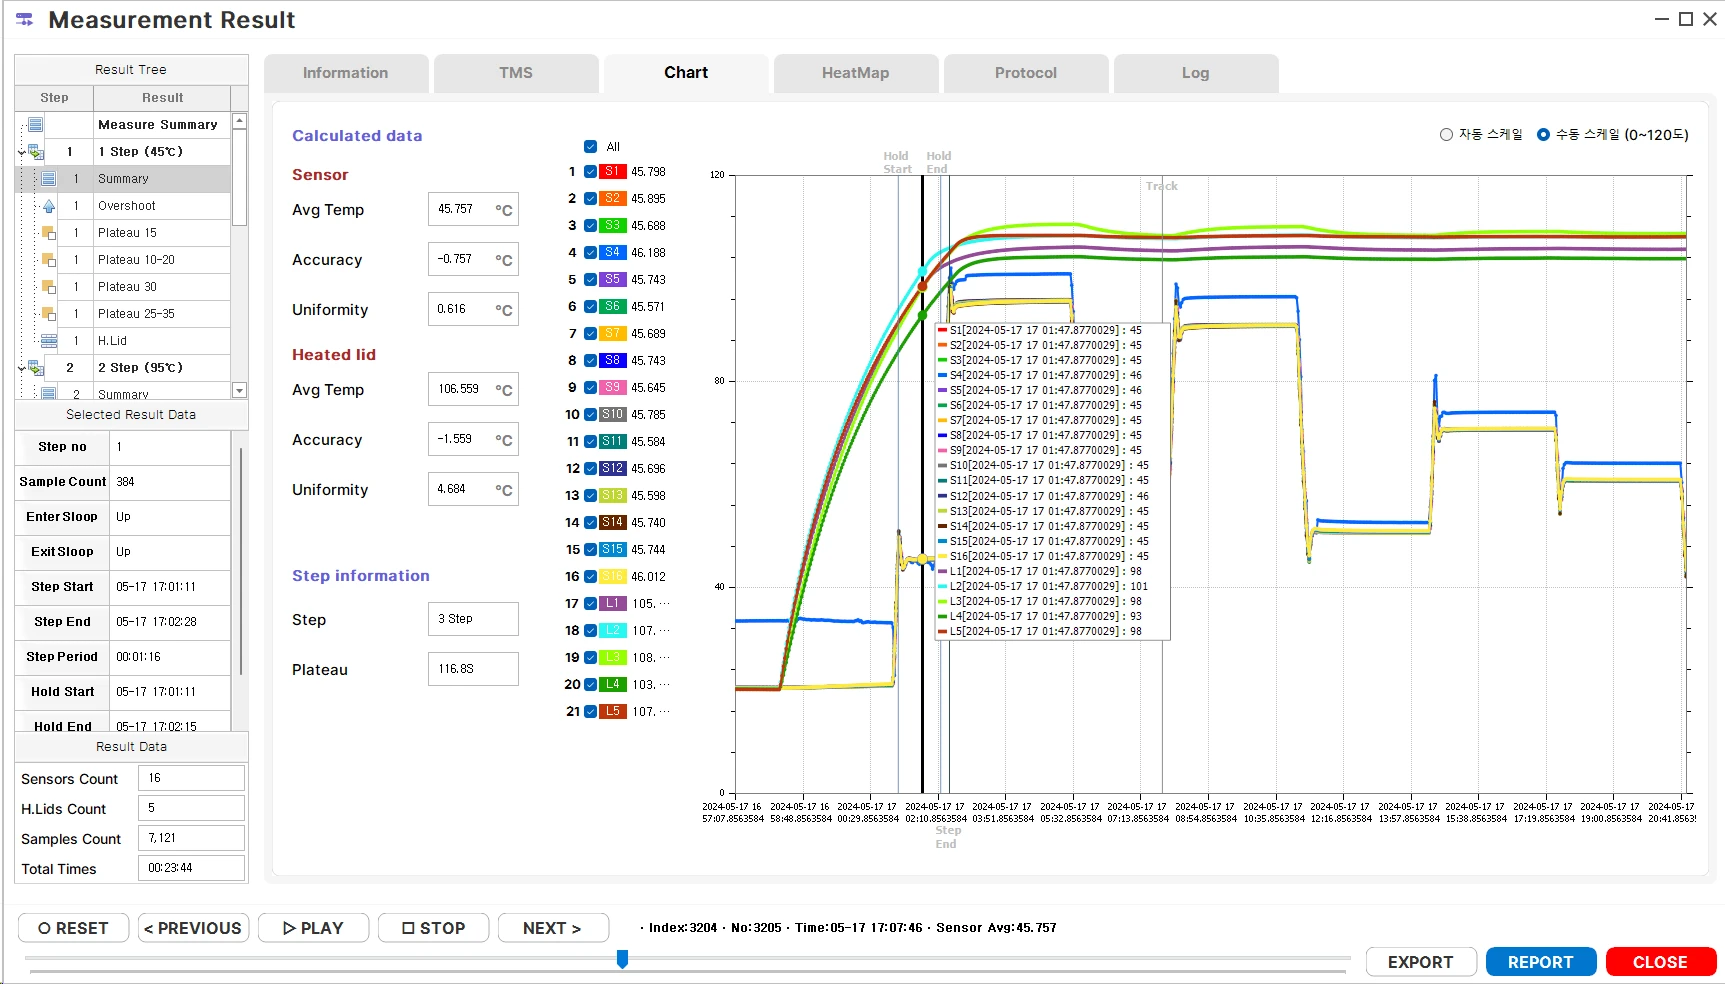This screenshot has height=984, width=1725.
Task: Click the PREVIOUS button
Action: pos(194,928)
